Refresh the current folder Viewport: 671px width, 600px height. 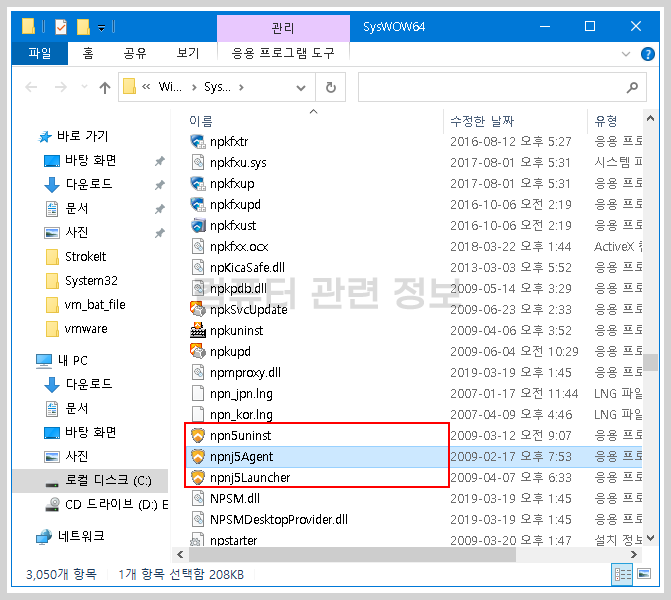[x=331, y=87]
